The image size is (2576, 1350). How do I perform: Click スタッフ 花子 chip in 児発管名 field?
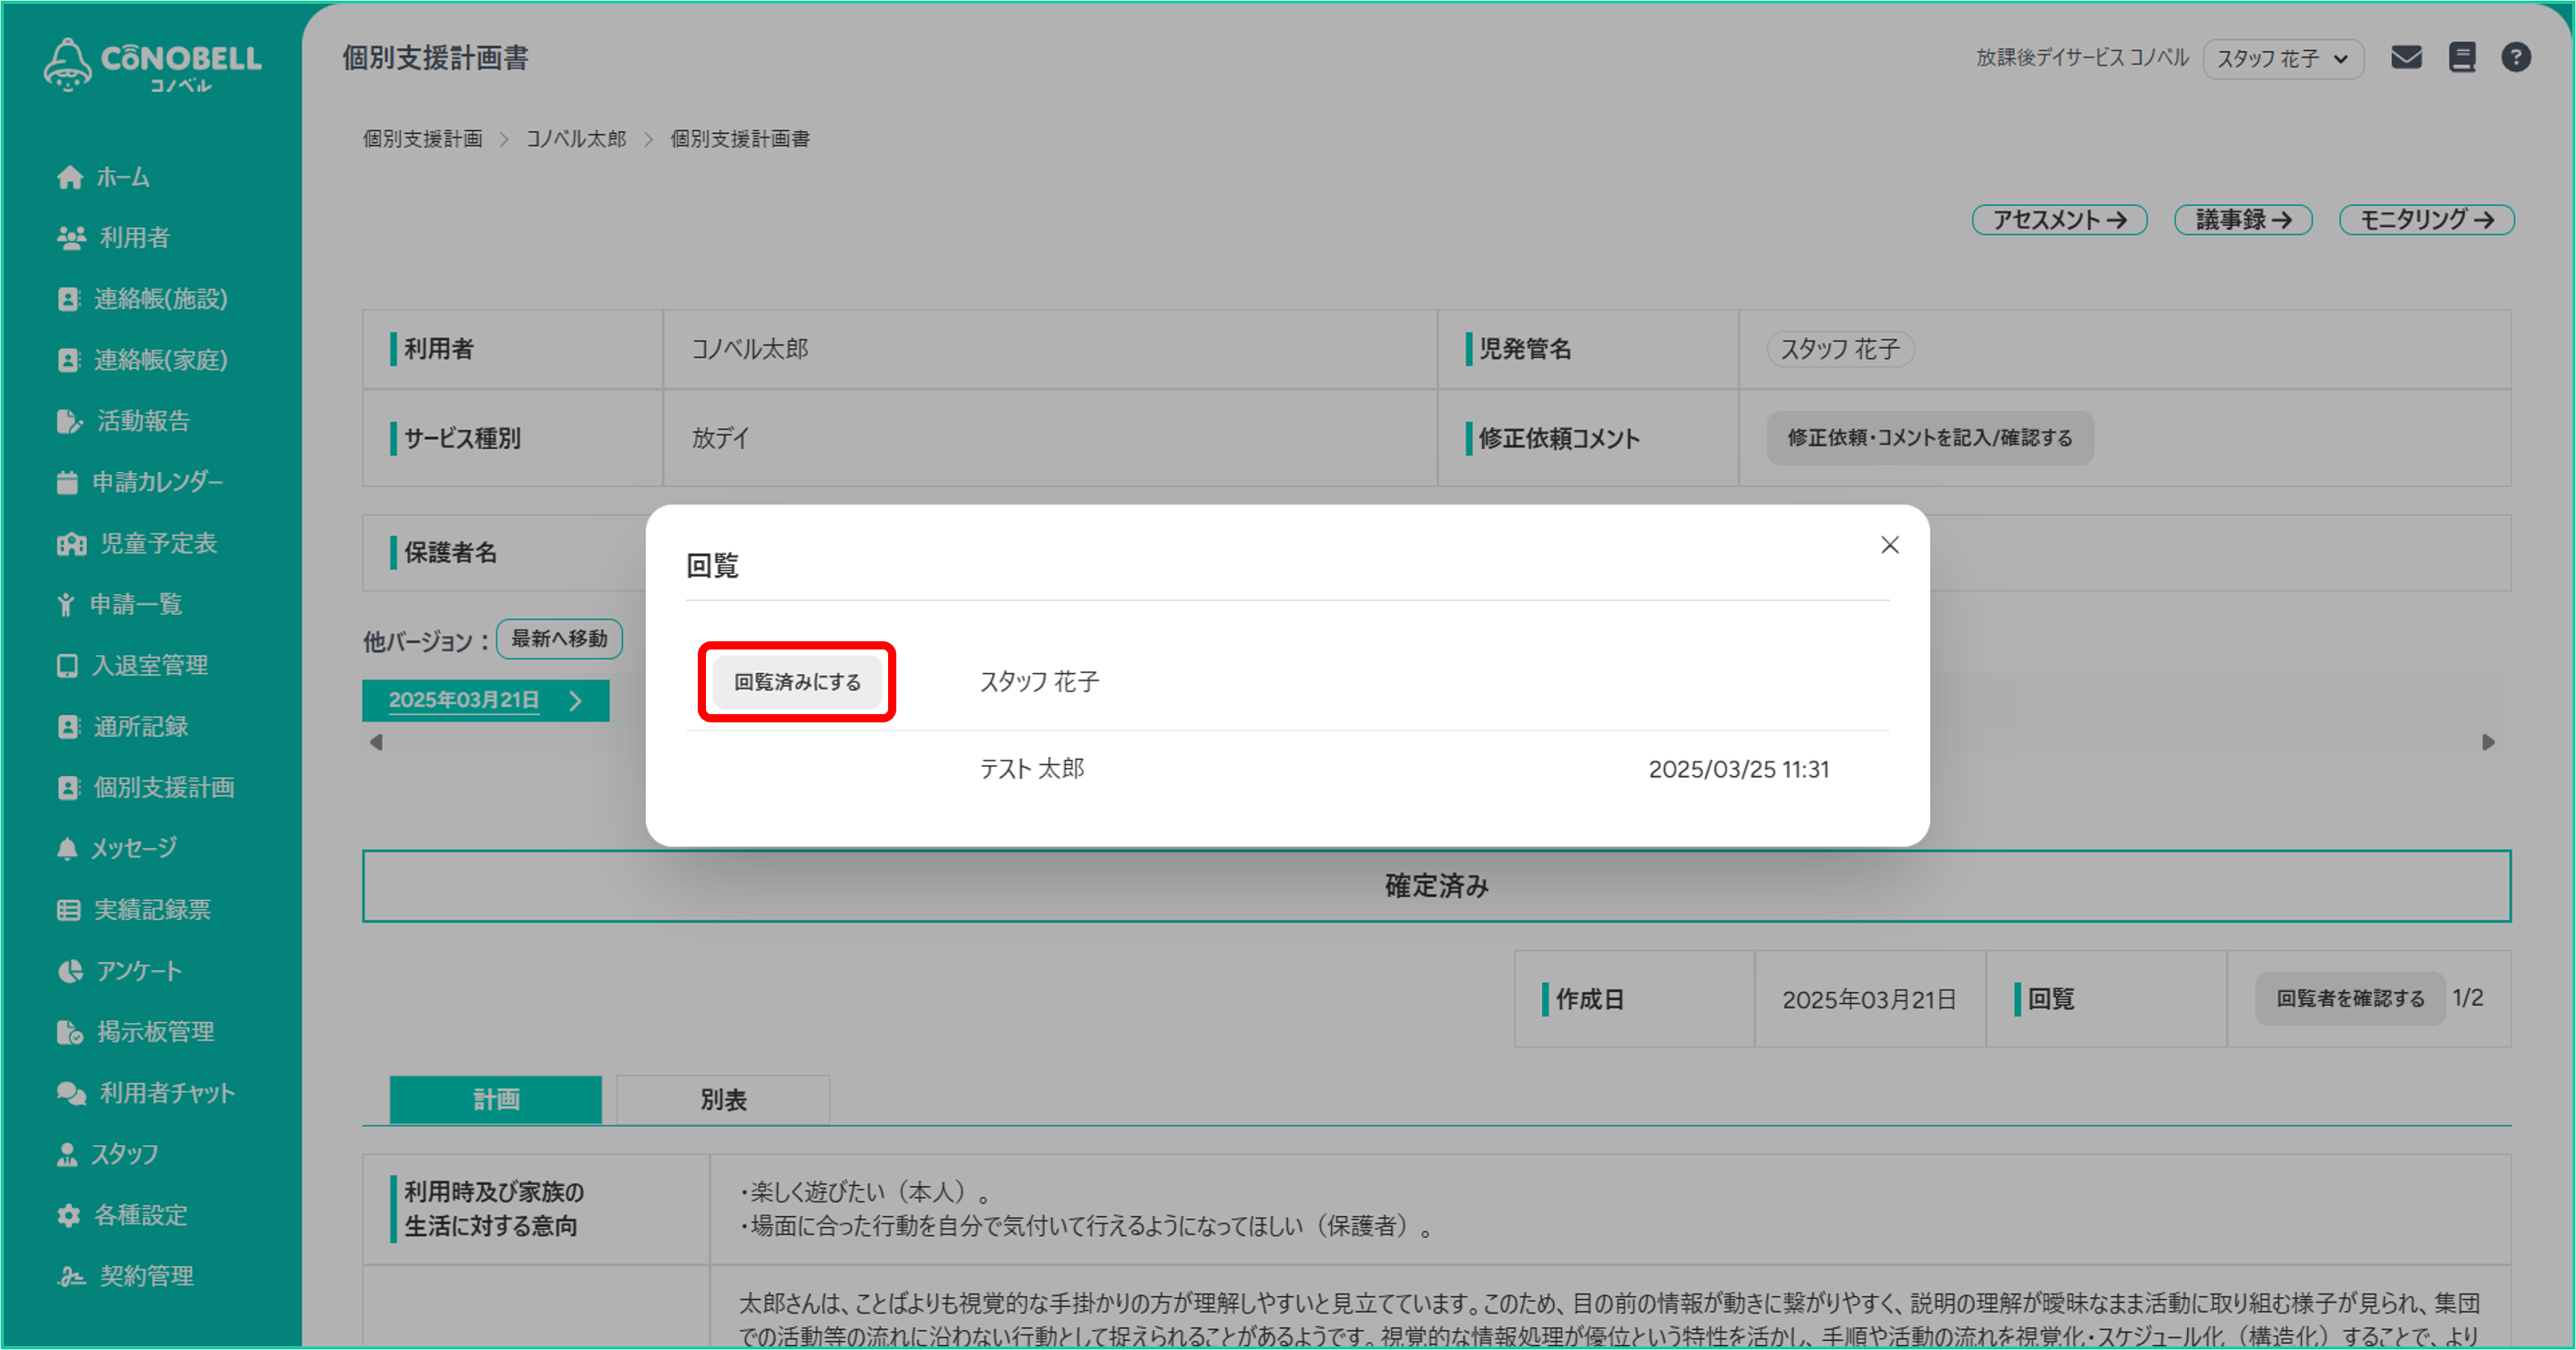pos(1840,349)
